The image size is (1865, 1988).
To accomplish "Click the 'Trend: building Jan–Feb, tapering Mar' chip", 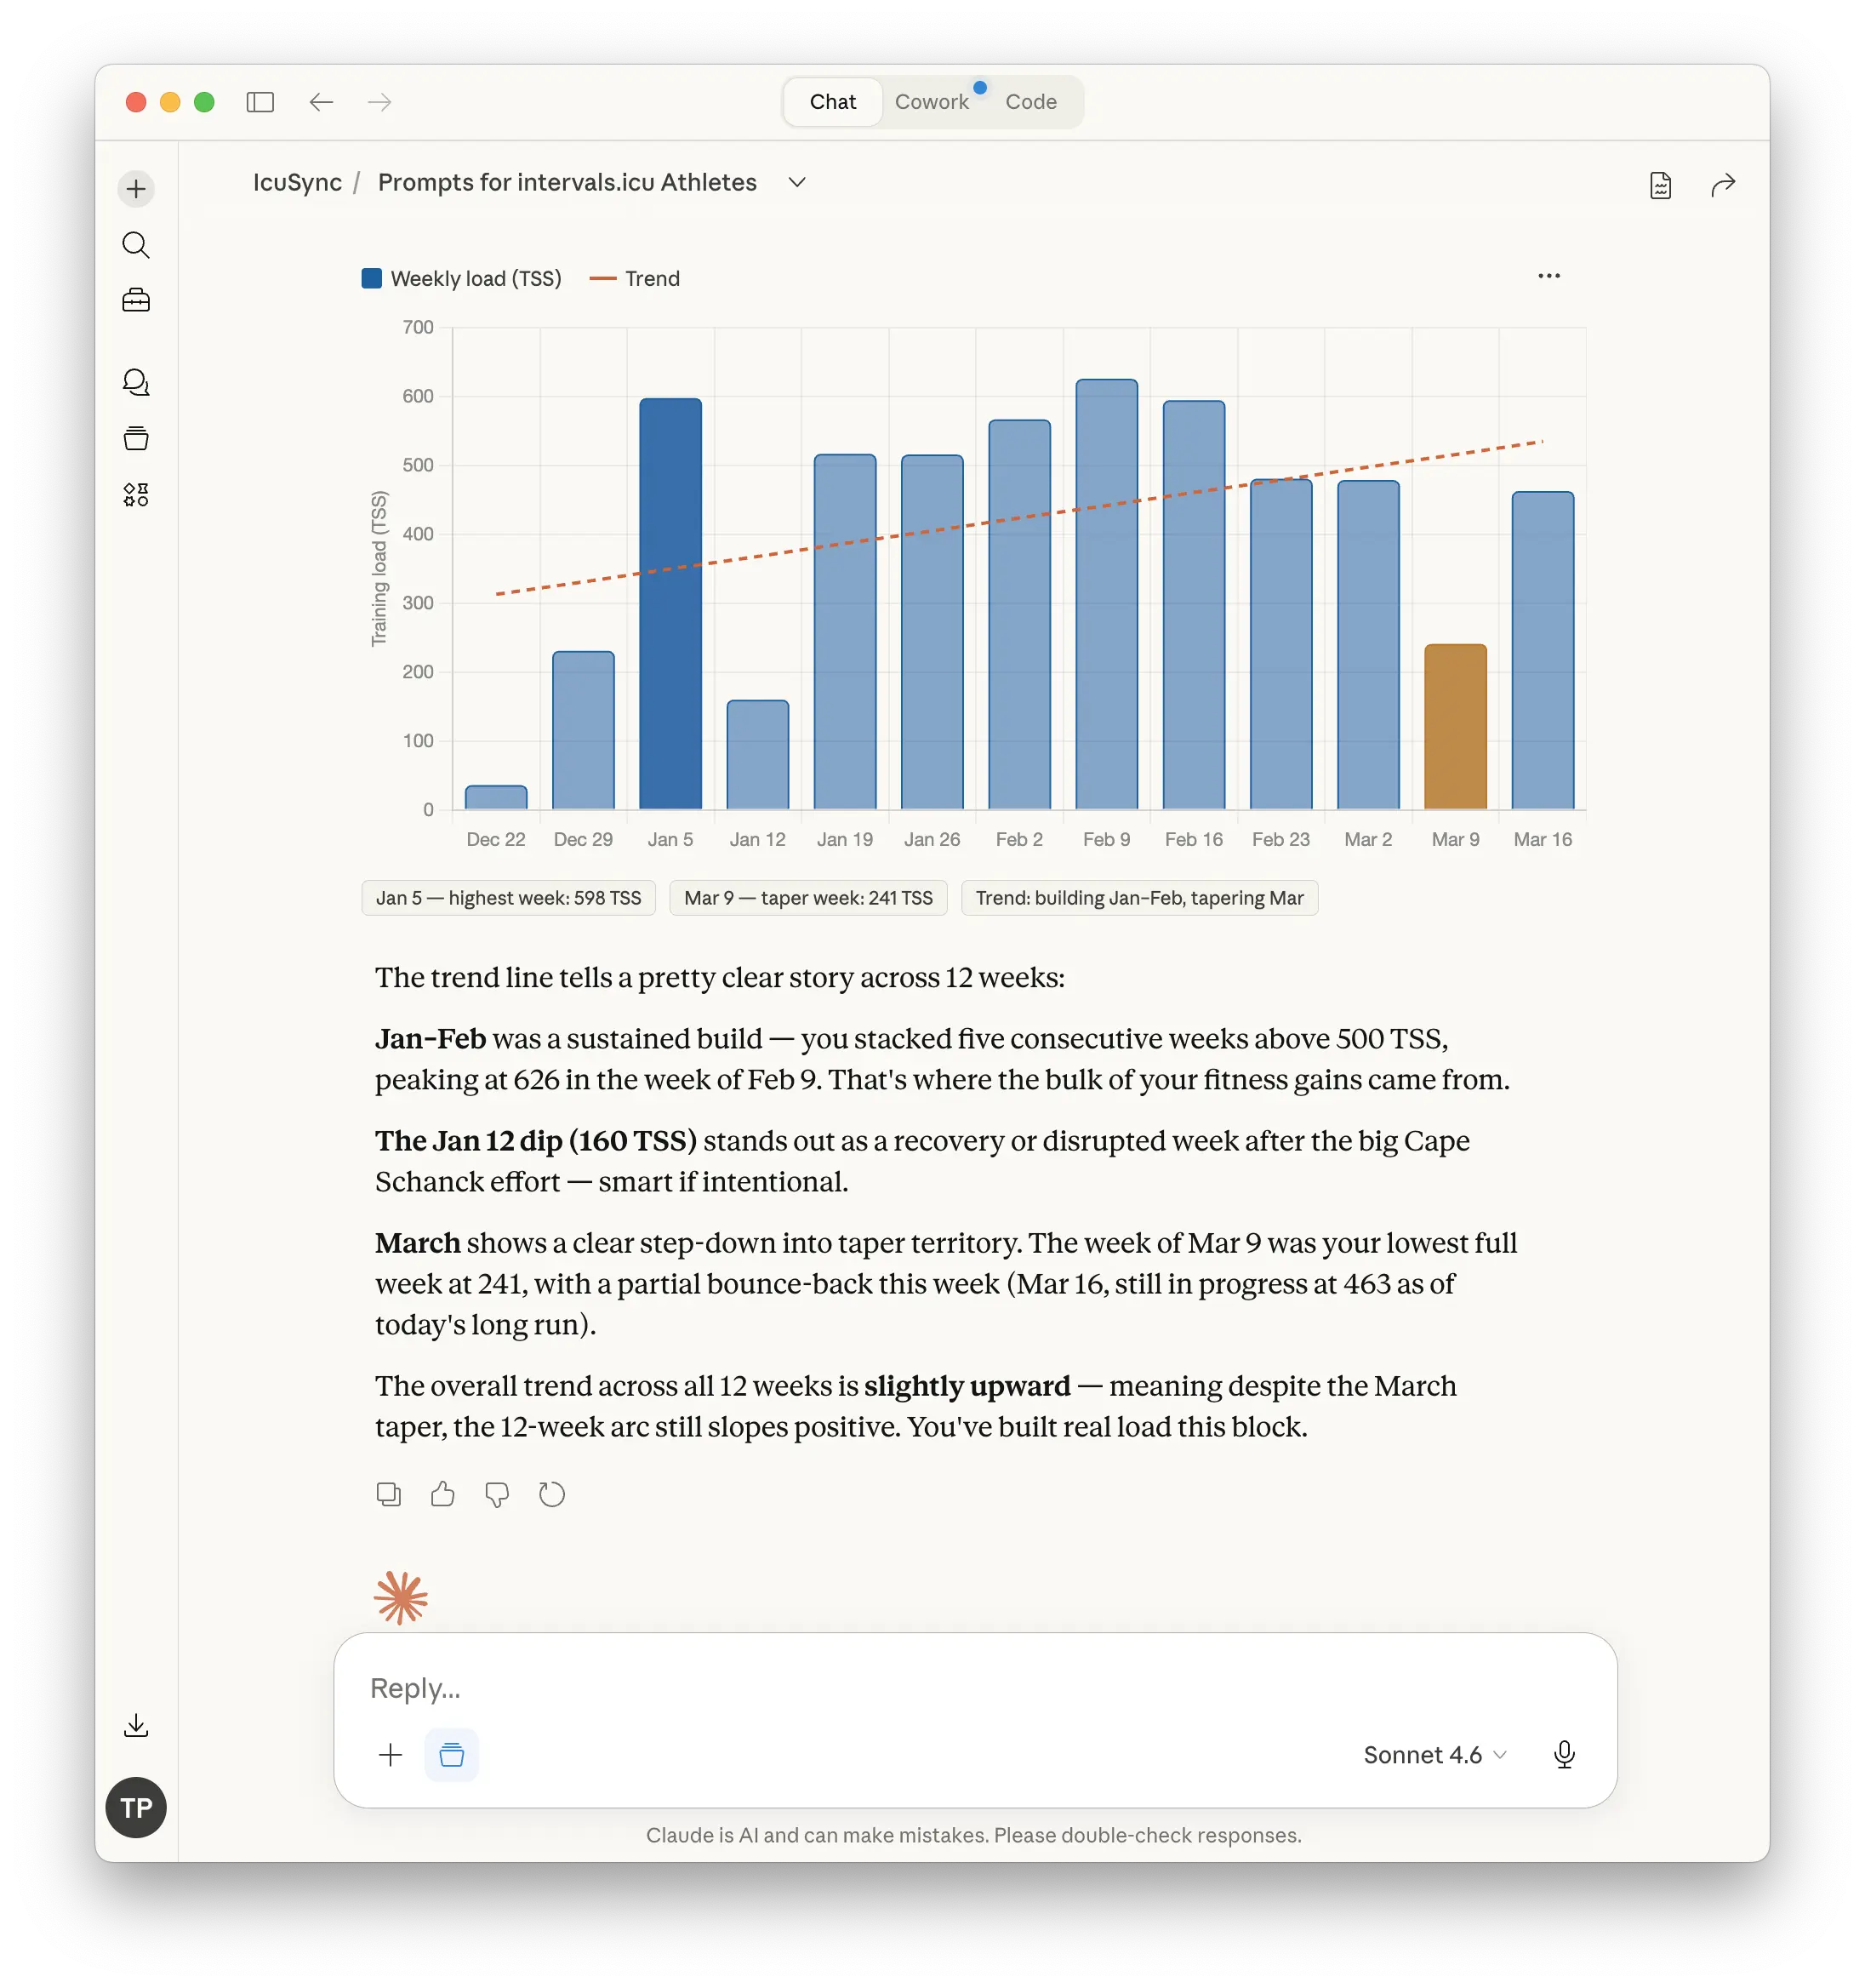I will tap(1139, 898).
